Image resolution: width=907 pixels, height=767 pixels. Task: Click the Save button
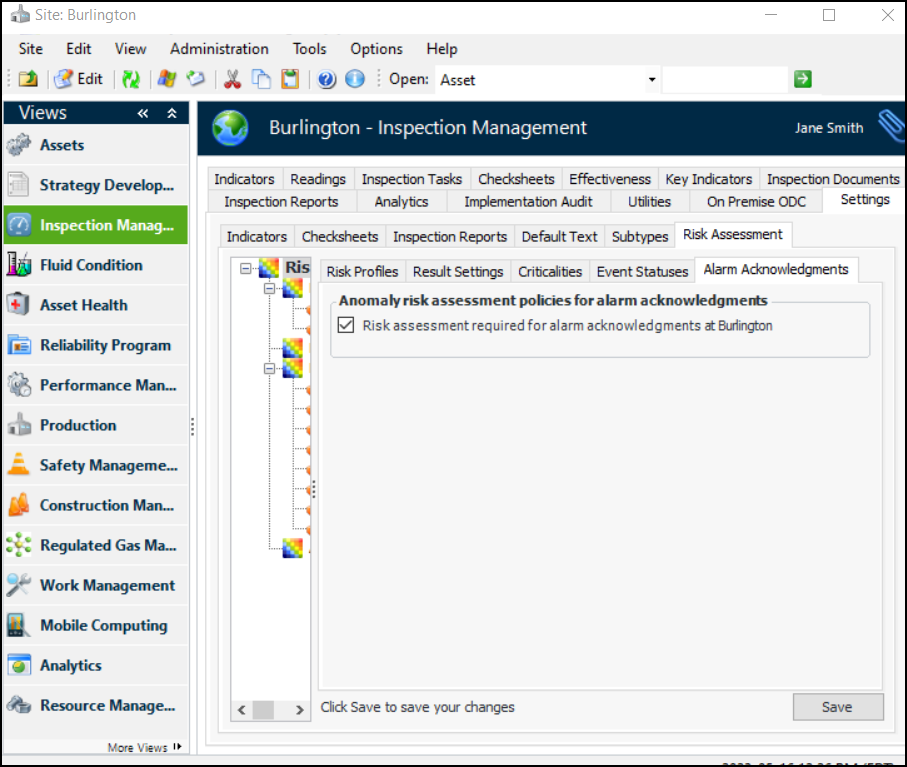[x=837, y=707]
